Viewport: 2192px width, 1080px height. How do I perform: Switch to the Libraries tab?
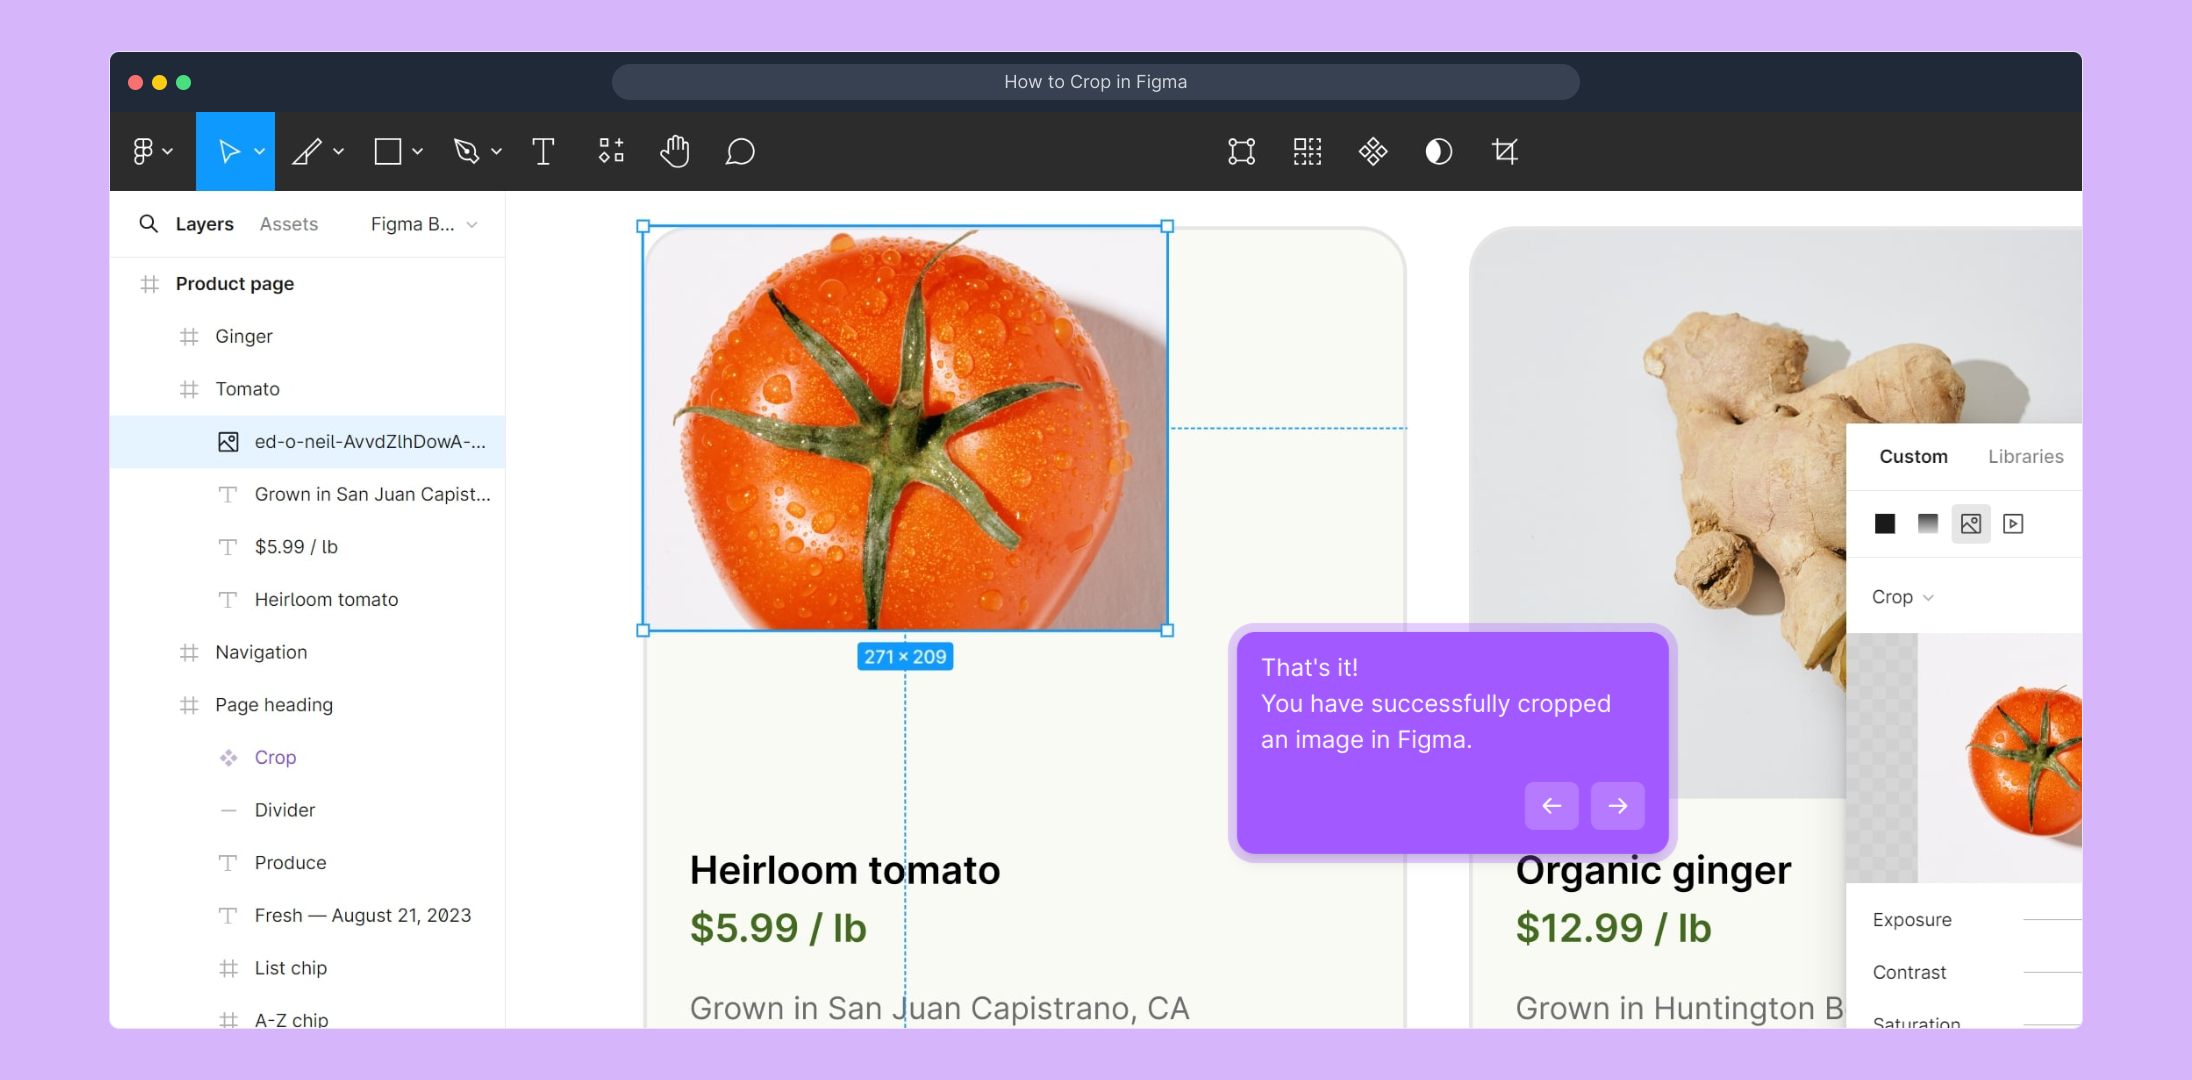coord(2025,456)
